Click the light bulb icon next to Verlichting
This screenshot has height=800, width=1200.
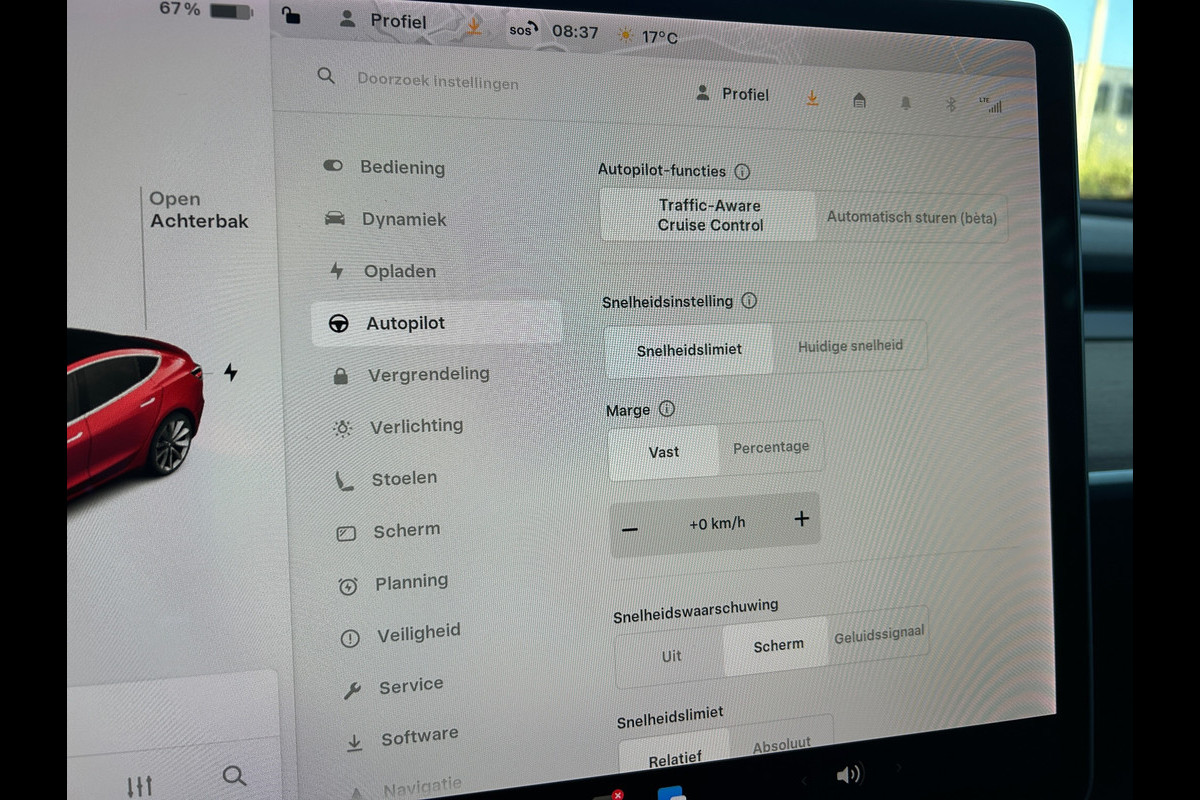[x=343, y=429]
